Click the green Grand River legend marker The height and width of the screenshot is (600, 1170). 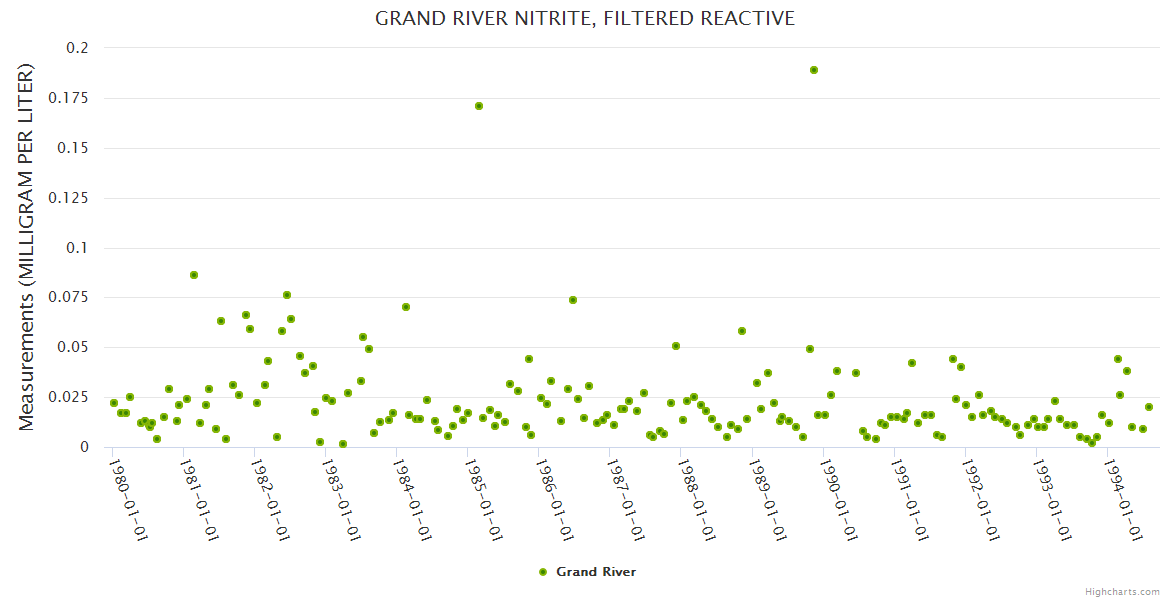[543, 572]
